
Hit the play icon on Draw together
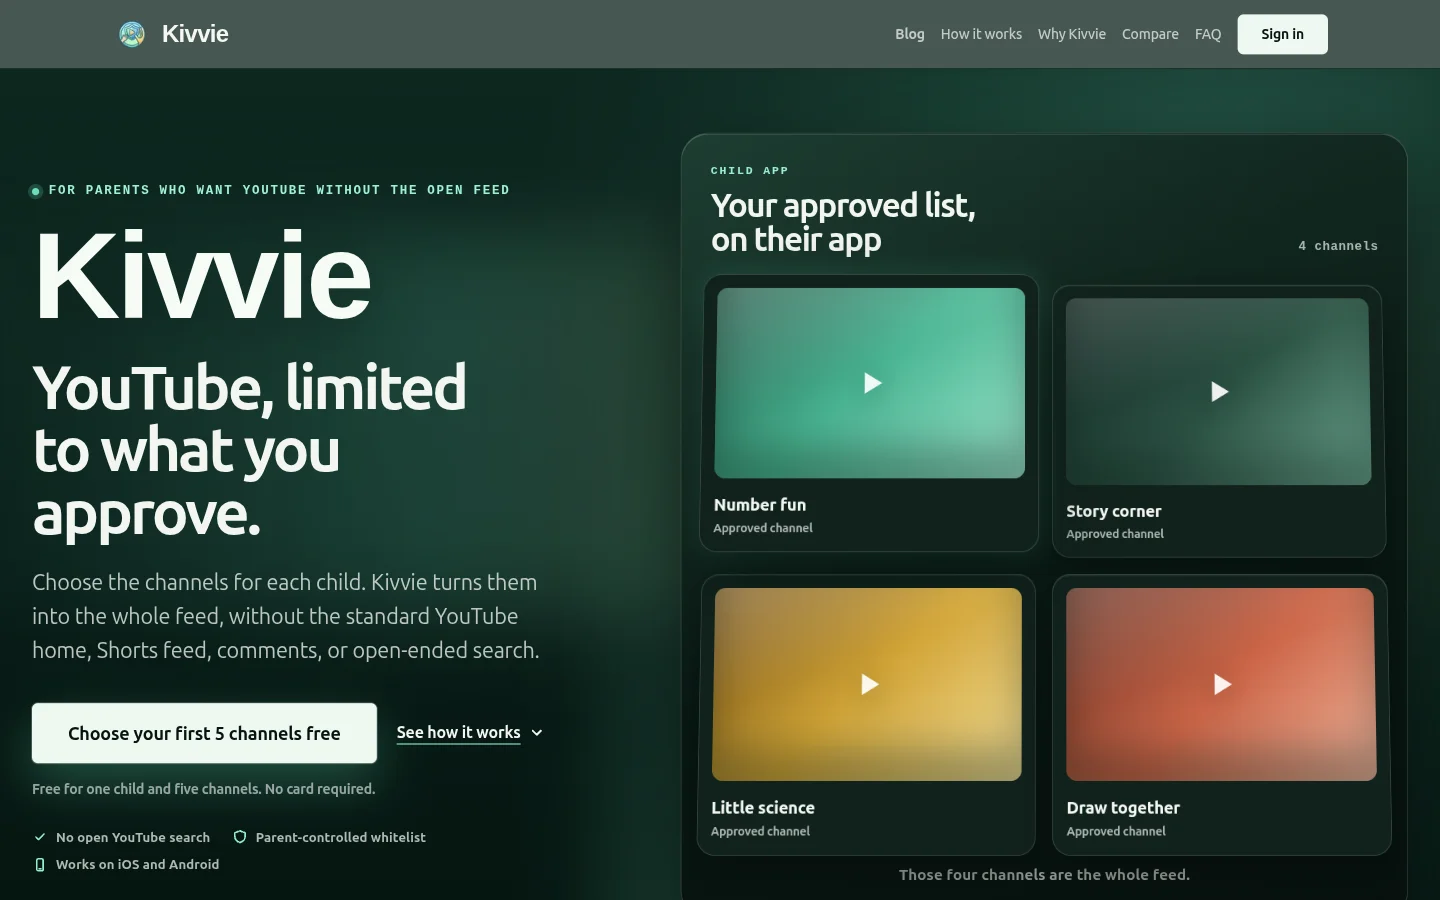click(x=1222, y=684)
